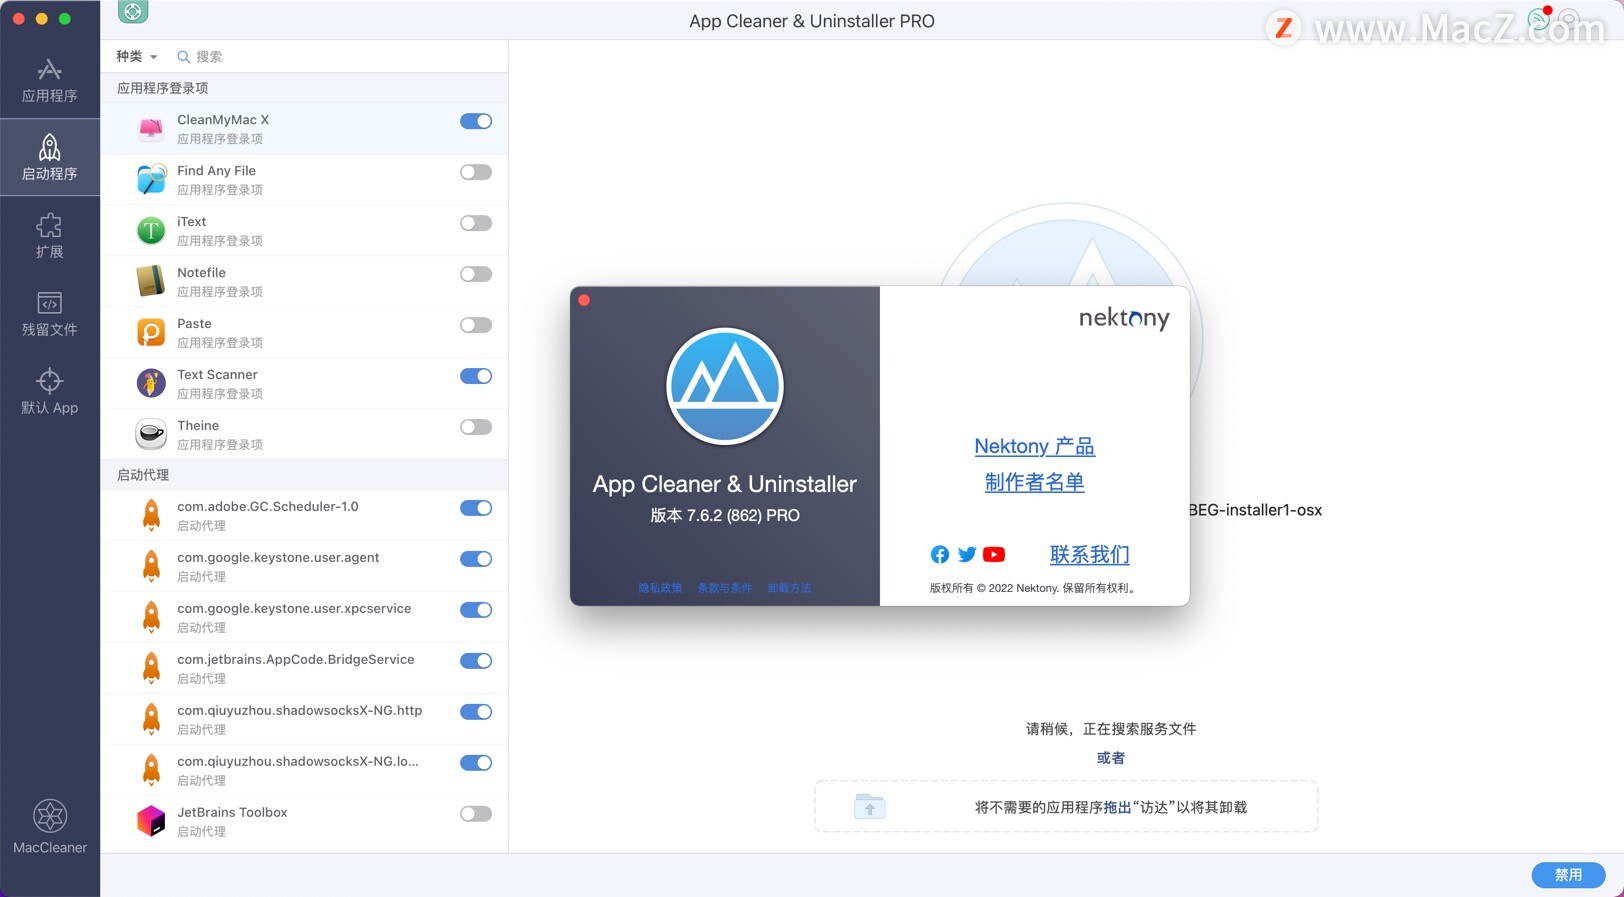The image size is (1624, 897).
Task: Click rocket icon for com.google.keystone.user.xpcservice
Action: [151, 618]
